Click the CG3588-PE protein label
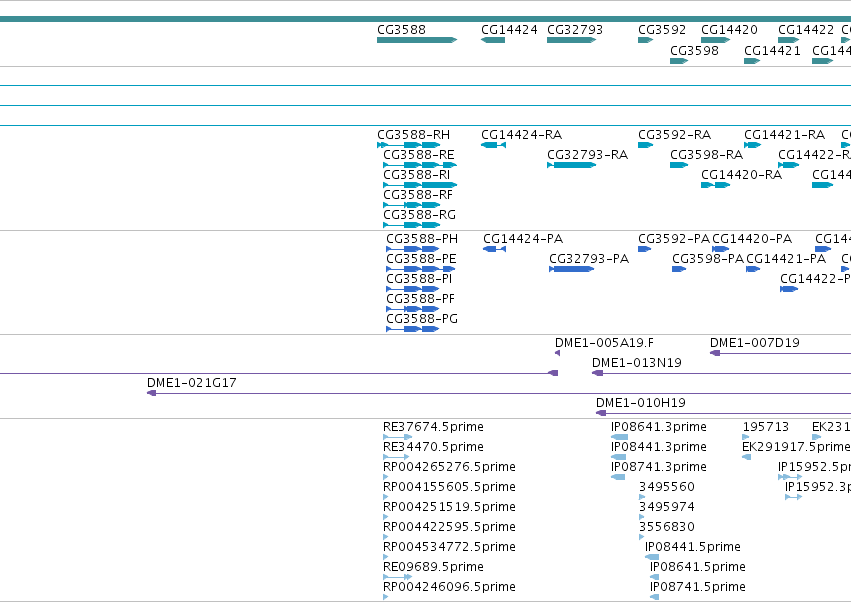Screen dimensions: 851x602 (x=421, y=259)
